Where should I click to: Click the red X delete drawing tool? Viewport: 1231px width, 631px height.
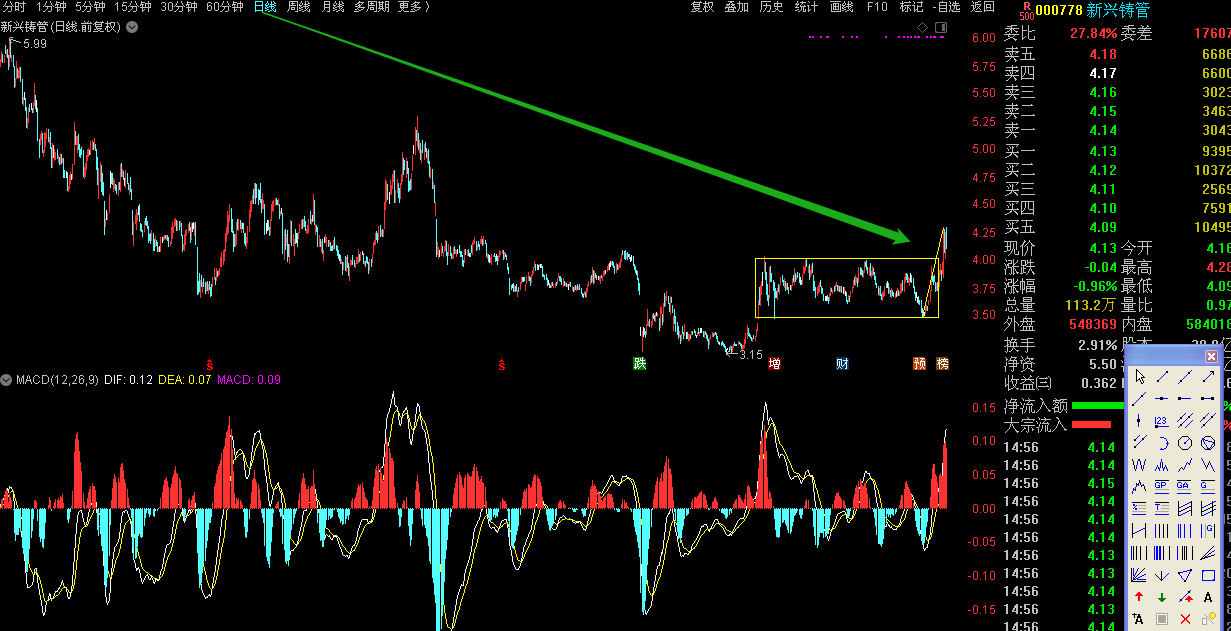click(1185, 618)
